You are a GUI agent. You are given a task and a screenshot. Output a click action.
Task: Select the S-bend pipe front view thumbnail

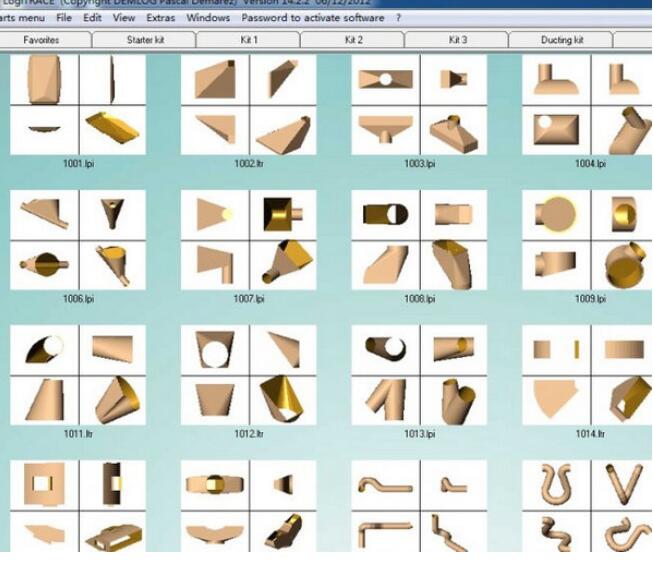click(x=385, y=485)
